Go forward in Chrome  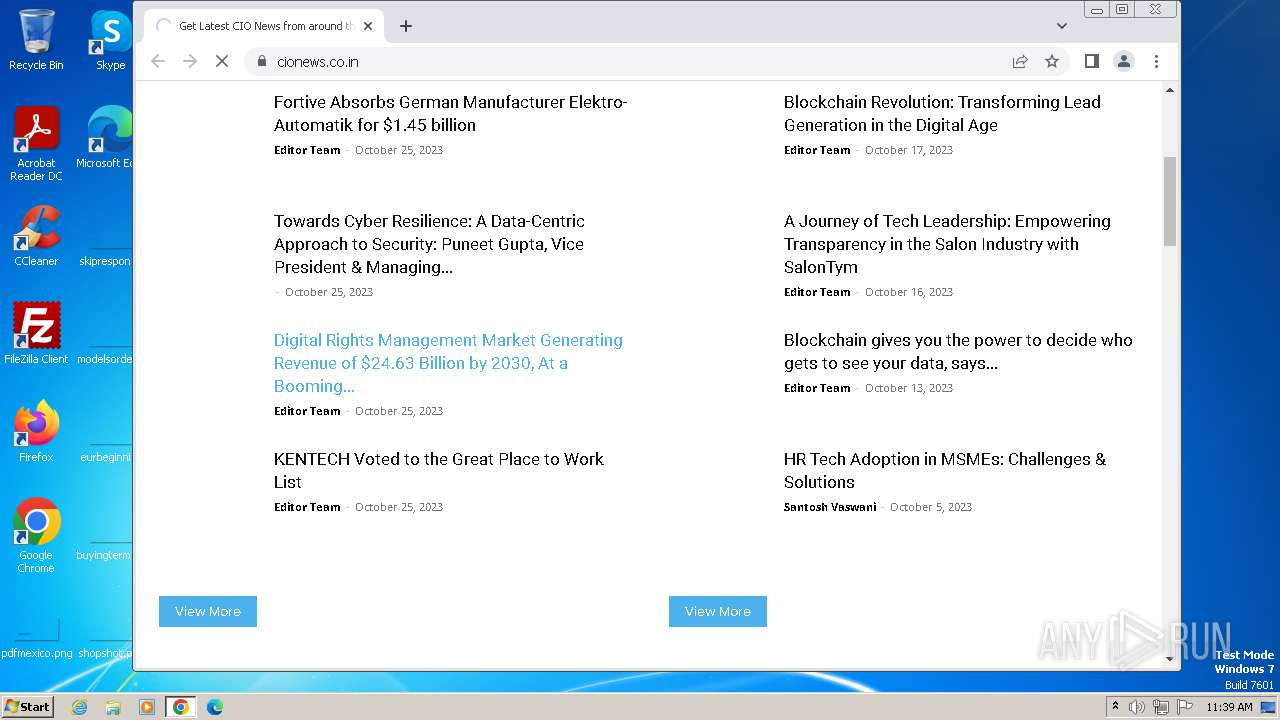[190, 61]
